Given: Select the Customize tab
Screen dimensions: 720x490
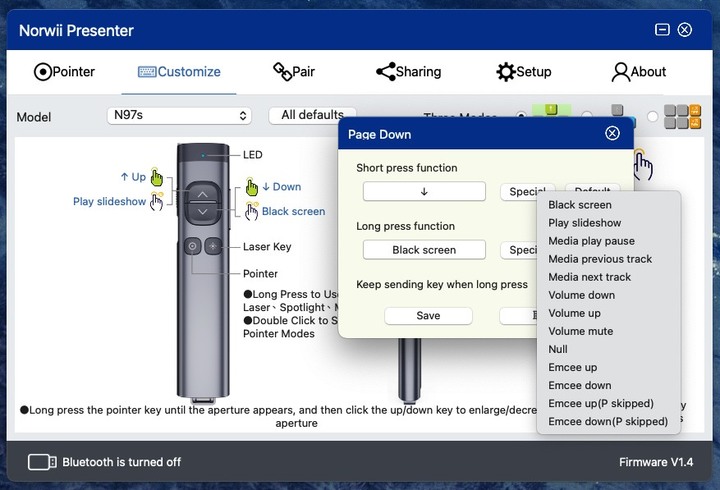Looking at the screenshot, I should click(x=179, y=72).
